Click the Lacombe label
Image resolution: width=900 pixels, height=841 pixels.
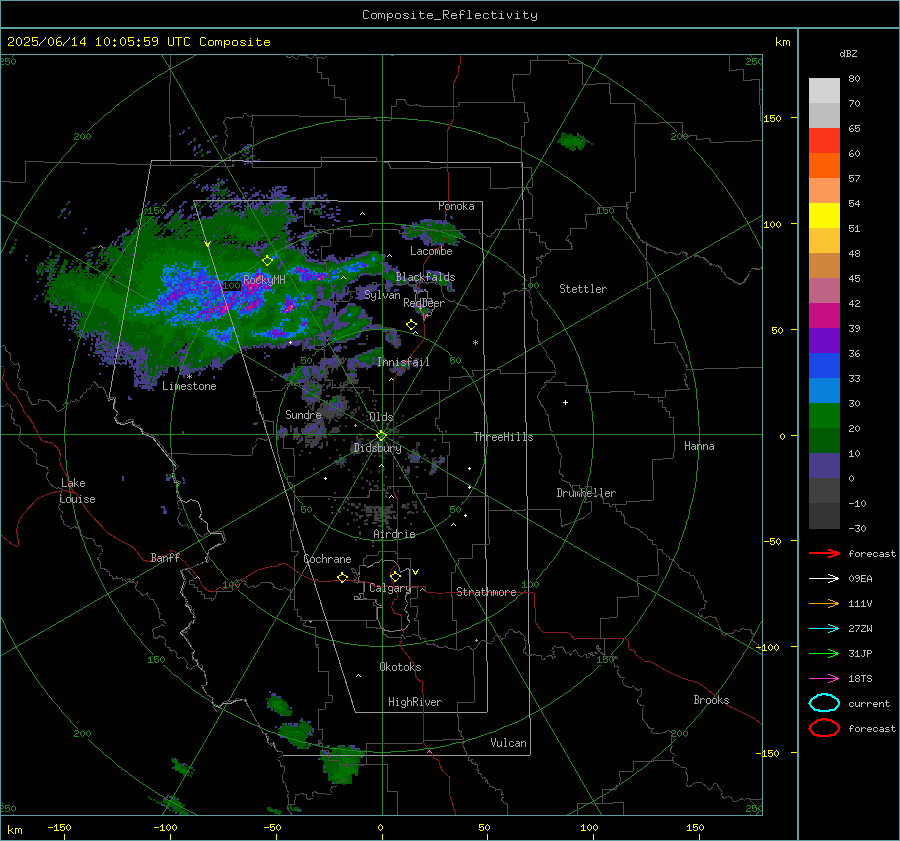pyautogui.click(x=431, y=251)
